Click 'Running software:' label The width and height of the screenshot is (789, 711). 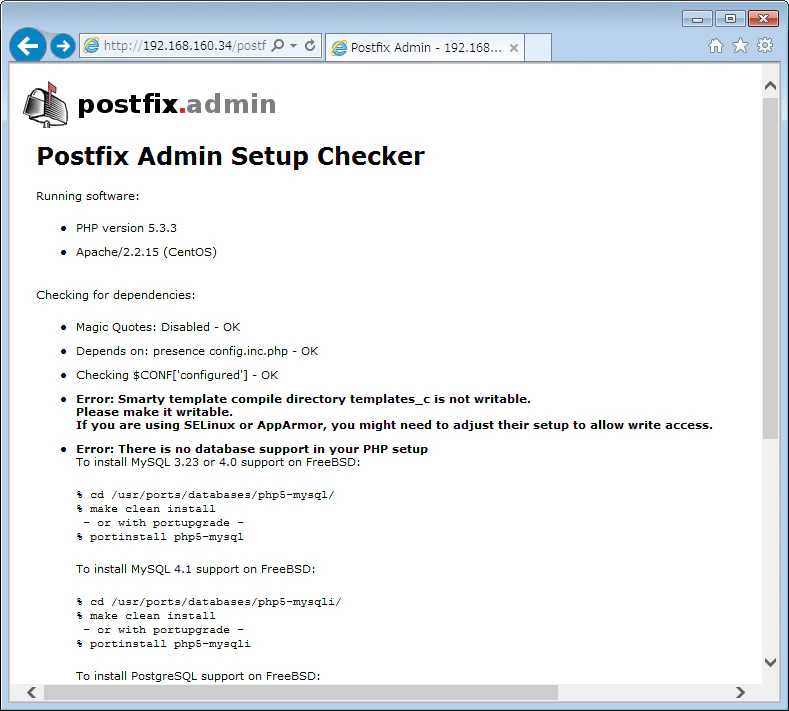[88, 196]
